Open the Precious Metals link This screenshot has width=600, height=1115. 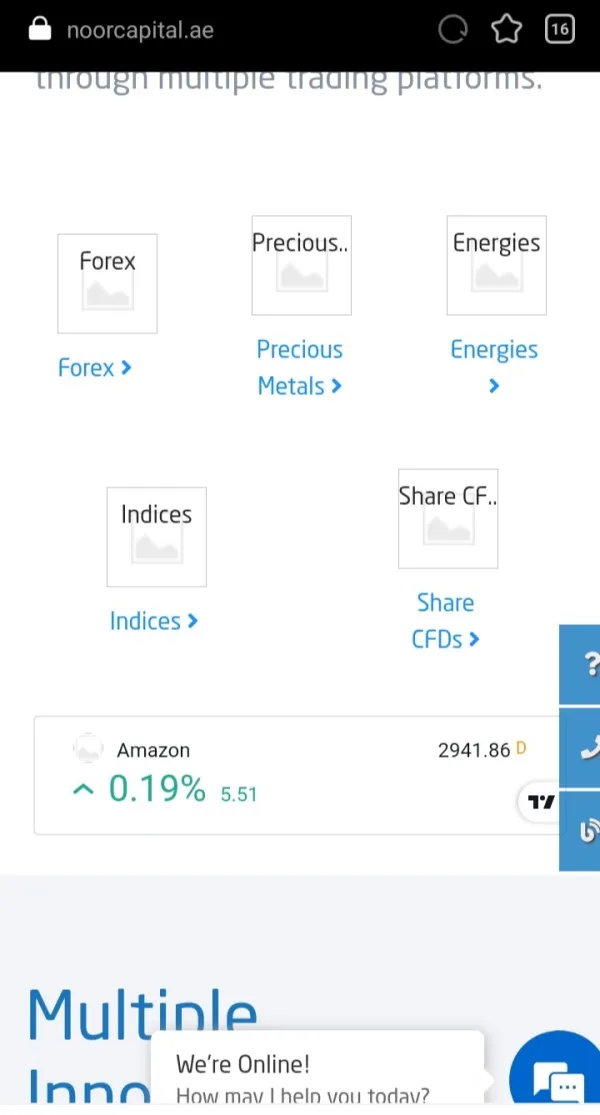click(x=299, y=368)
